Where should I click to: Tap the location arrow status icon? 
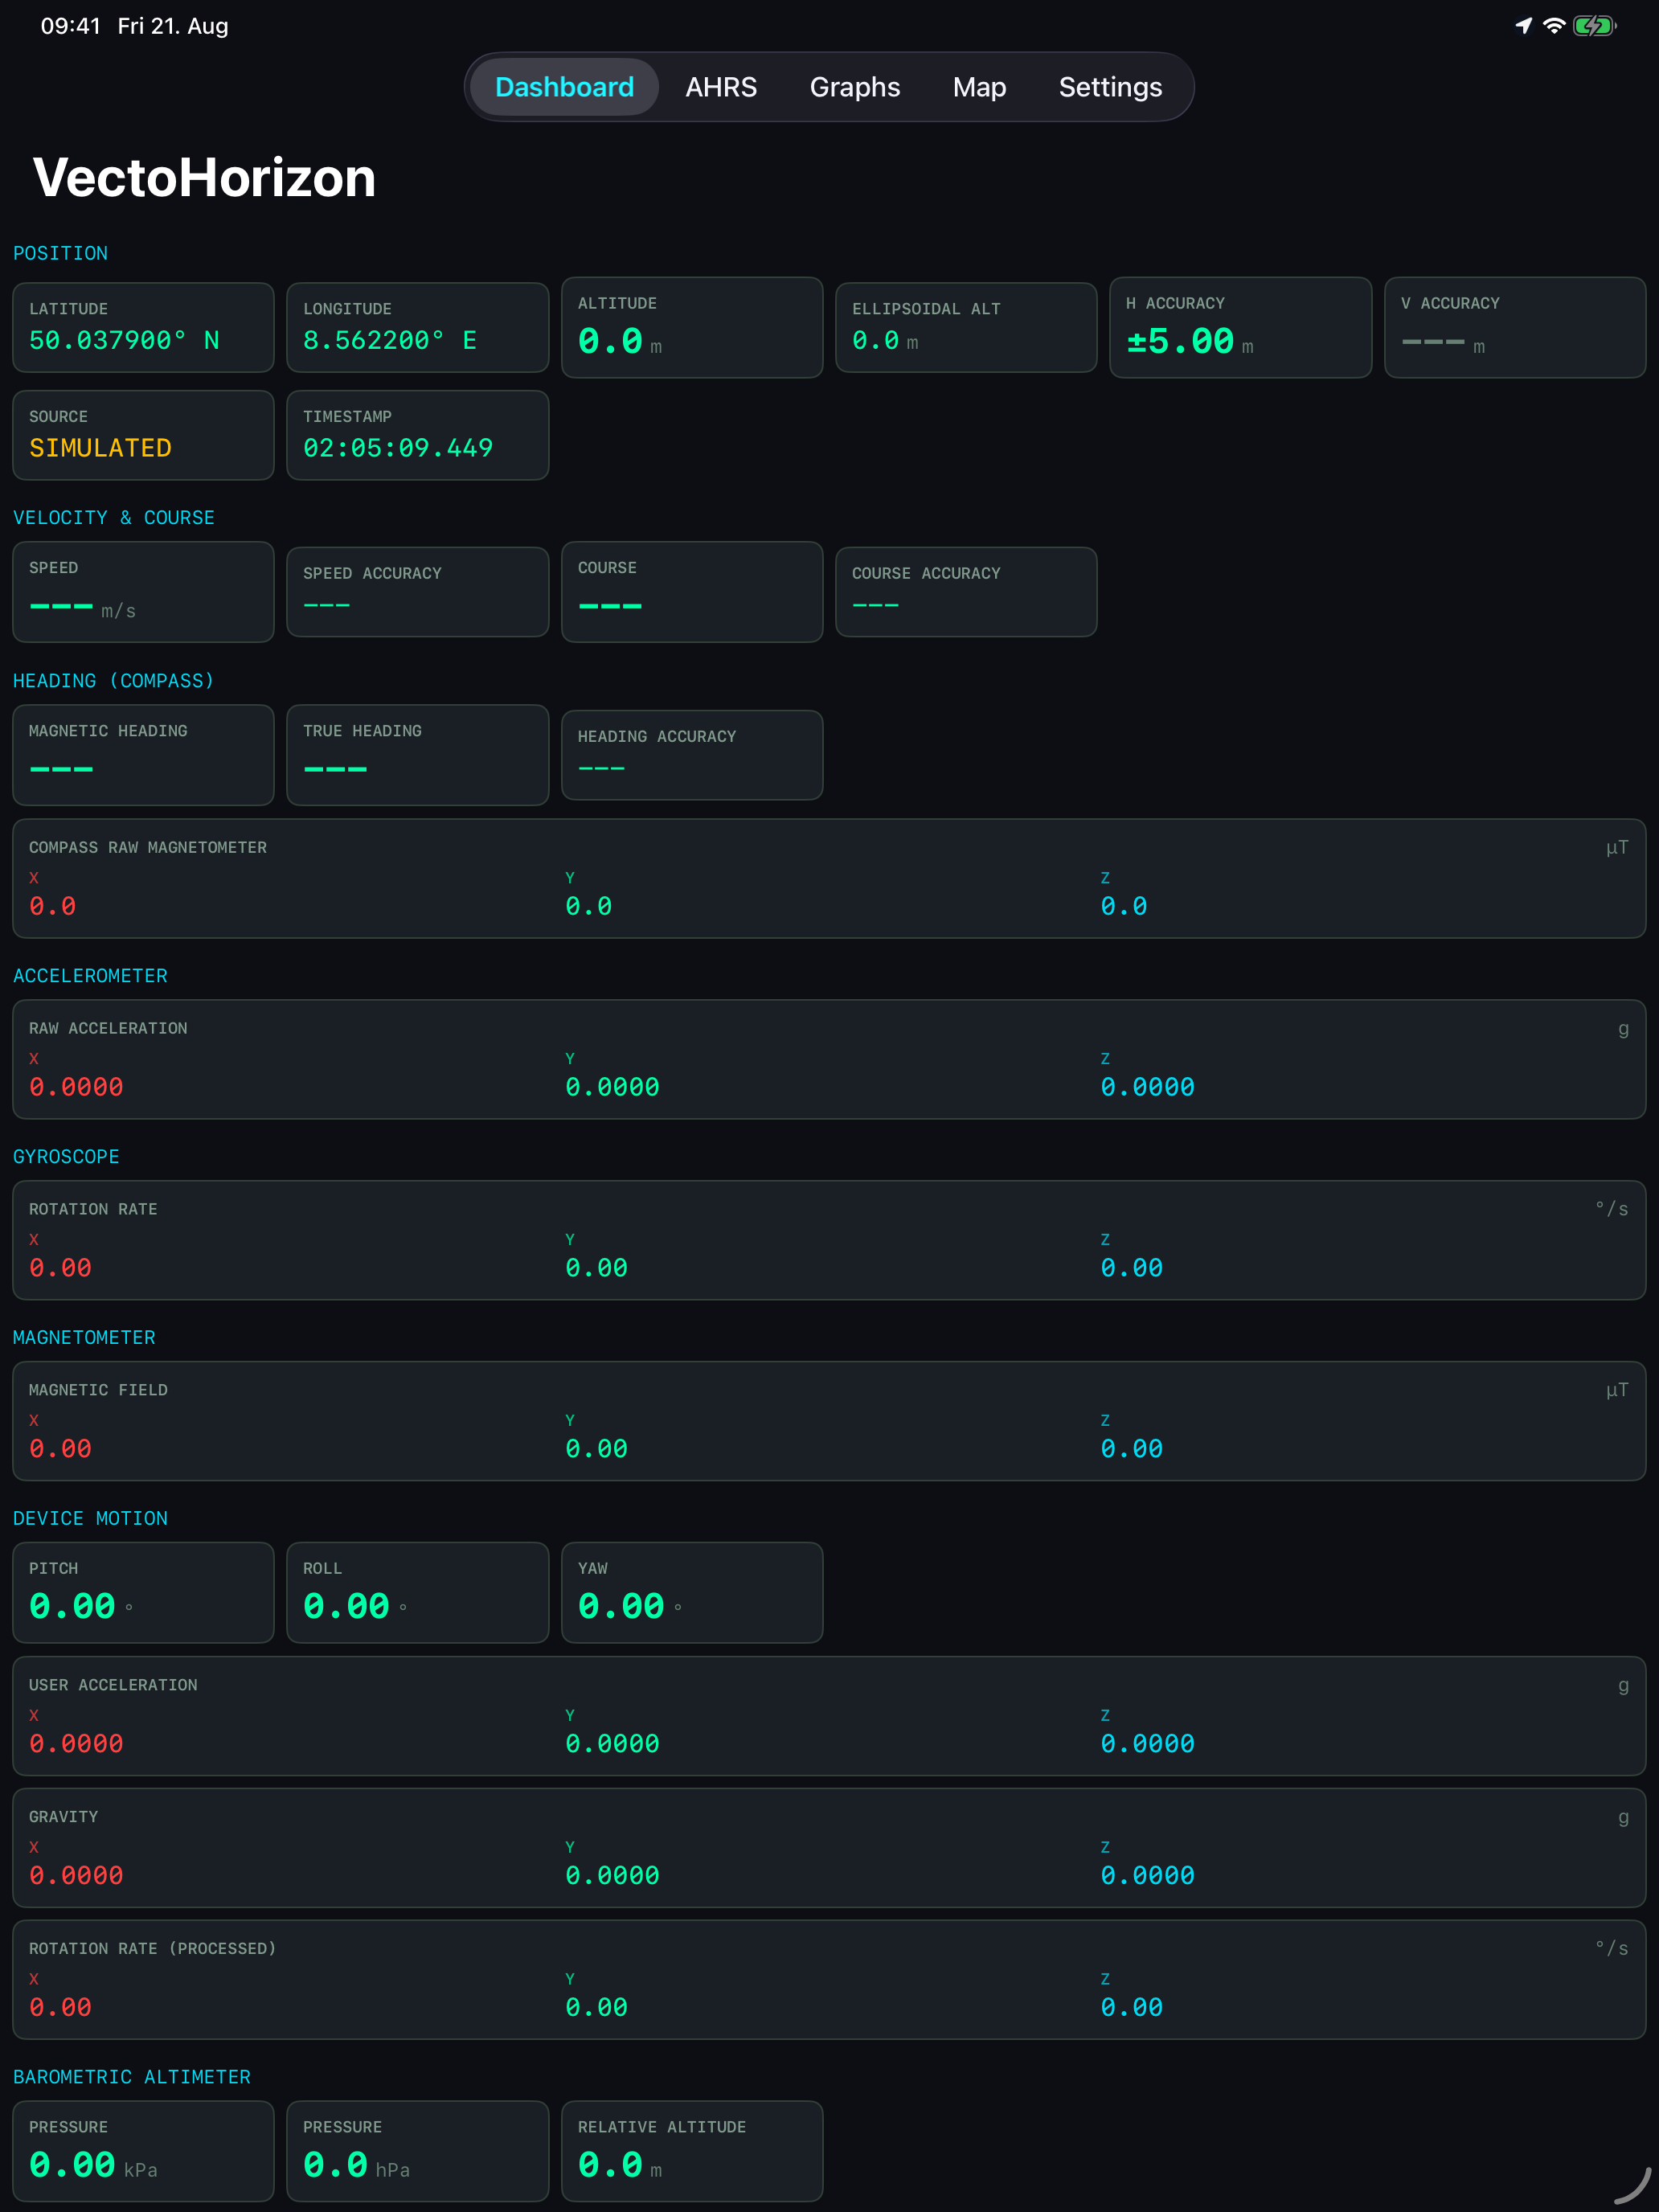click(x=1523, y=26)
